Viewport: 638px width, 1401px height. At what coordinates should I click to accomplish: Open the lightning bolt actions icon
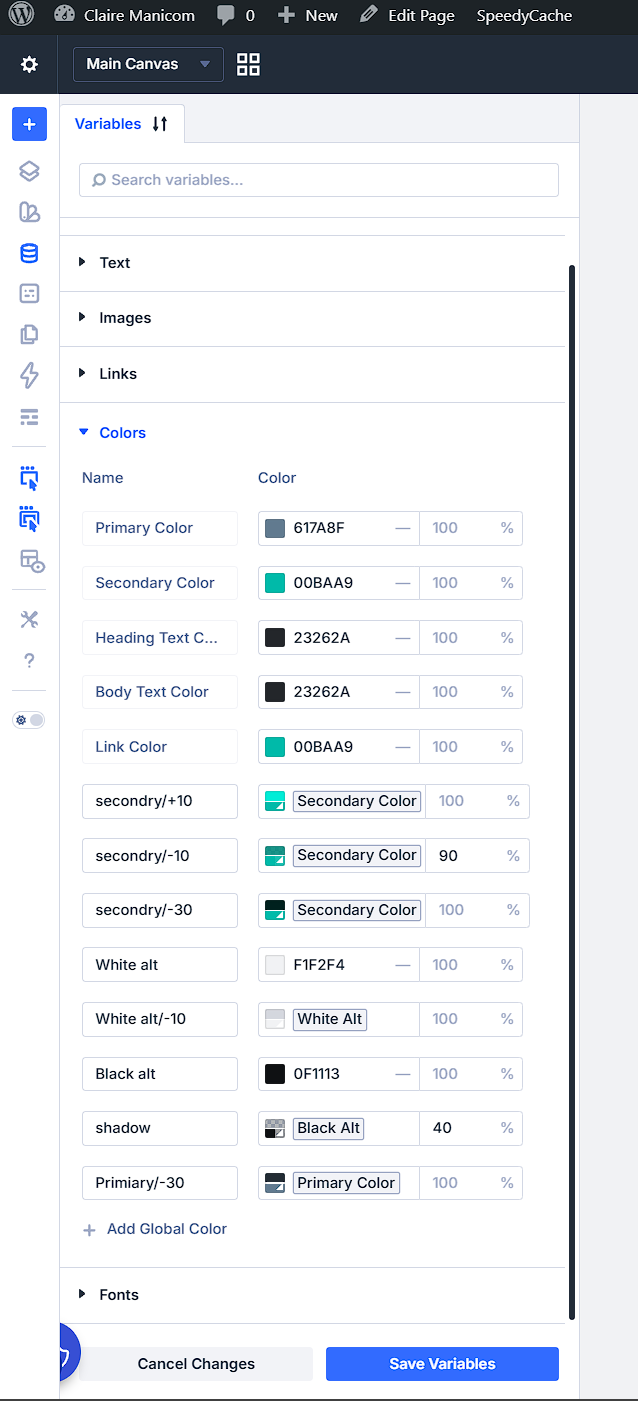click(x=29, y=375)
